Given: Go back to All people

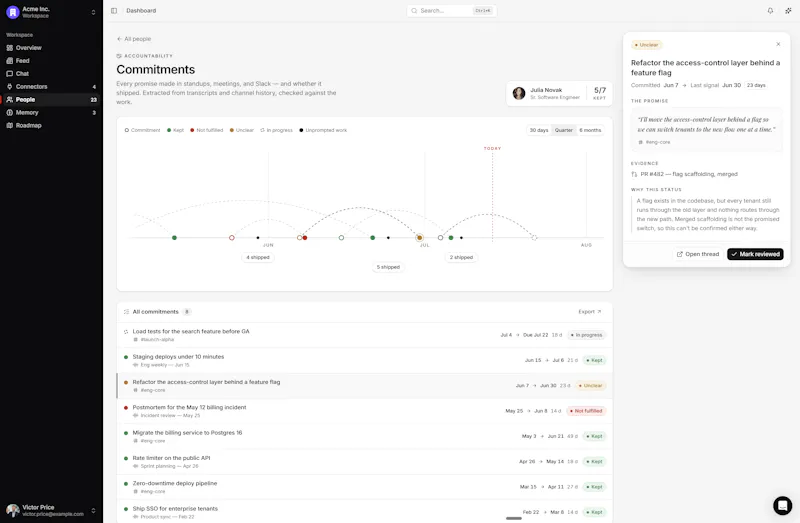Looking at the screenshot, I should [x=134, y=39].
